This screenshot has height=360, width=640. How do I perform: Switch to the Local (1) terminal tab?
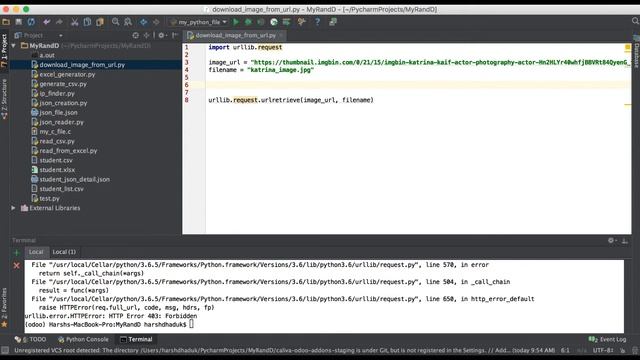point(64,252)
